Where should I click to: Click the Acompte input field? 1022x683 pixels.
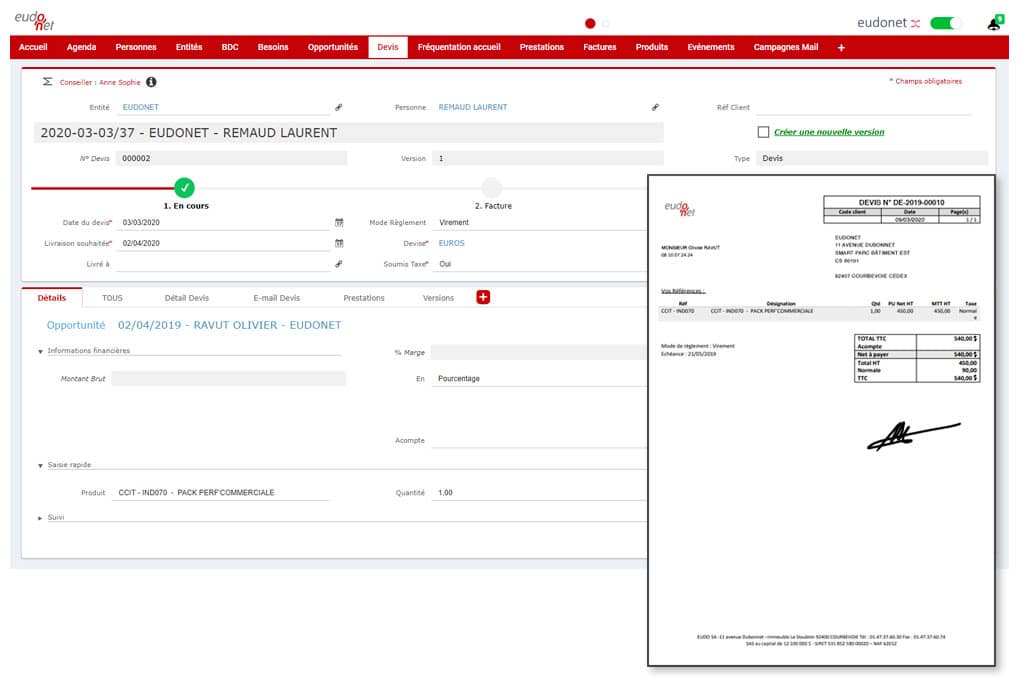click(540, 441)
